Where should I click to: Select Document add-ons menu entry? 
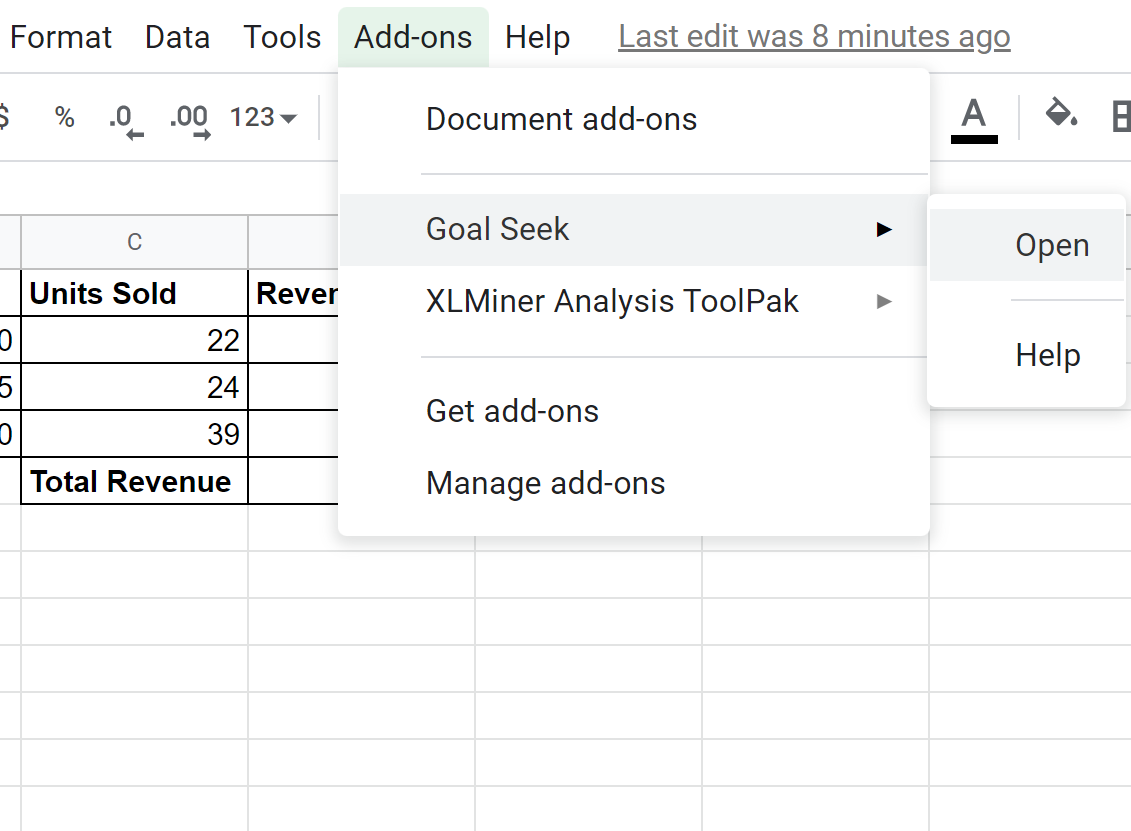pos(561,120)
